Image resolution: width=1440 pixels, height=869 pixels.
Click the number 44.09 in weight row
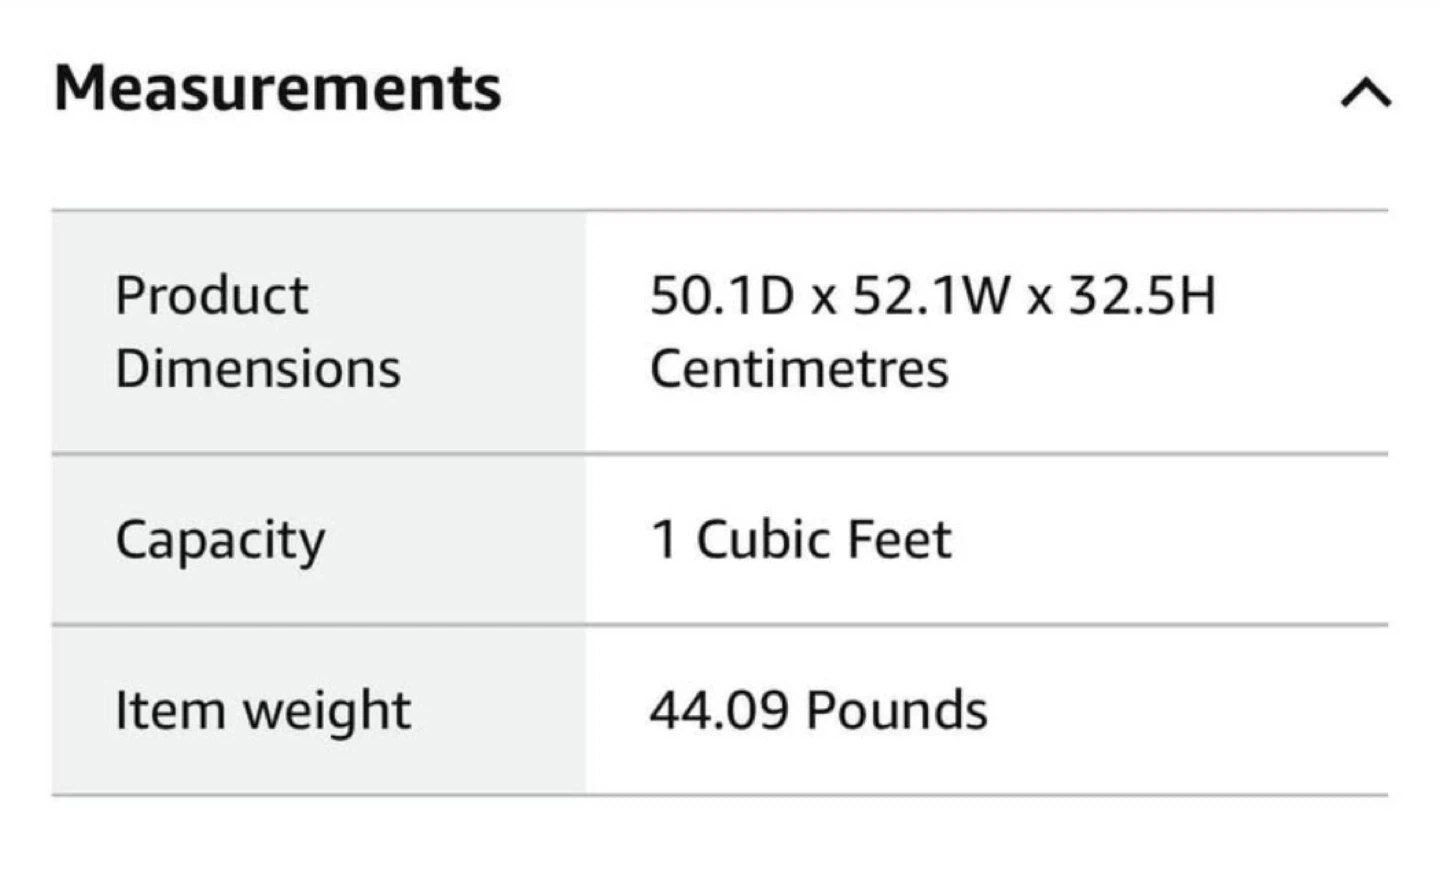pos(719,711)
